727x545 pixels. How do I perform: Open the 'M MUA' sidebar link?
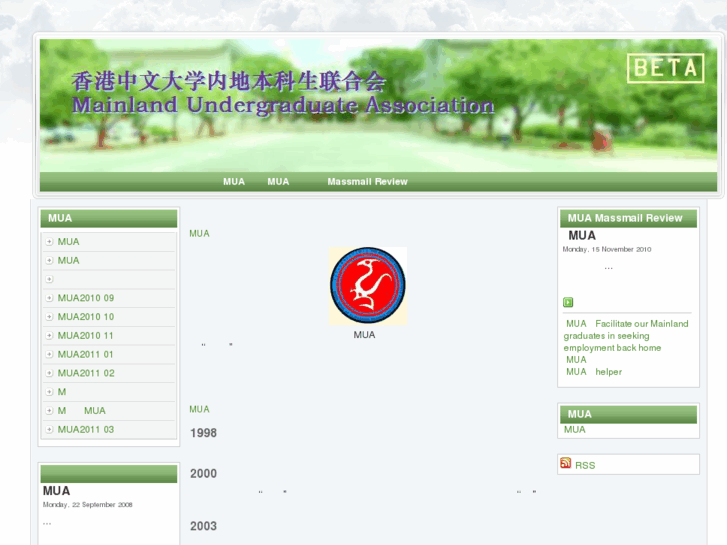pyautogui.click(x=82, y=410)
